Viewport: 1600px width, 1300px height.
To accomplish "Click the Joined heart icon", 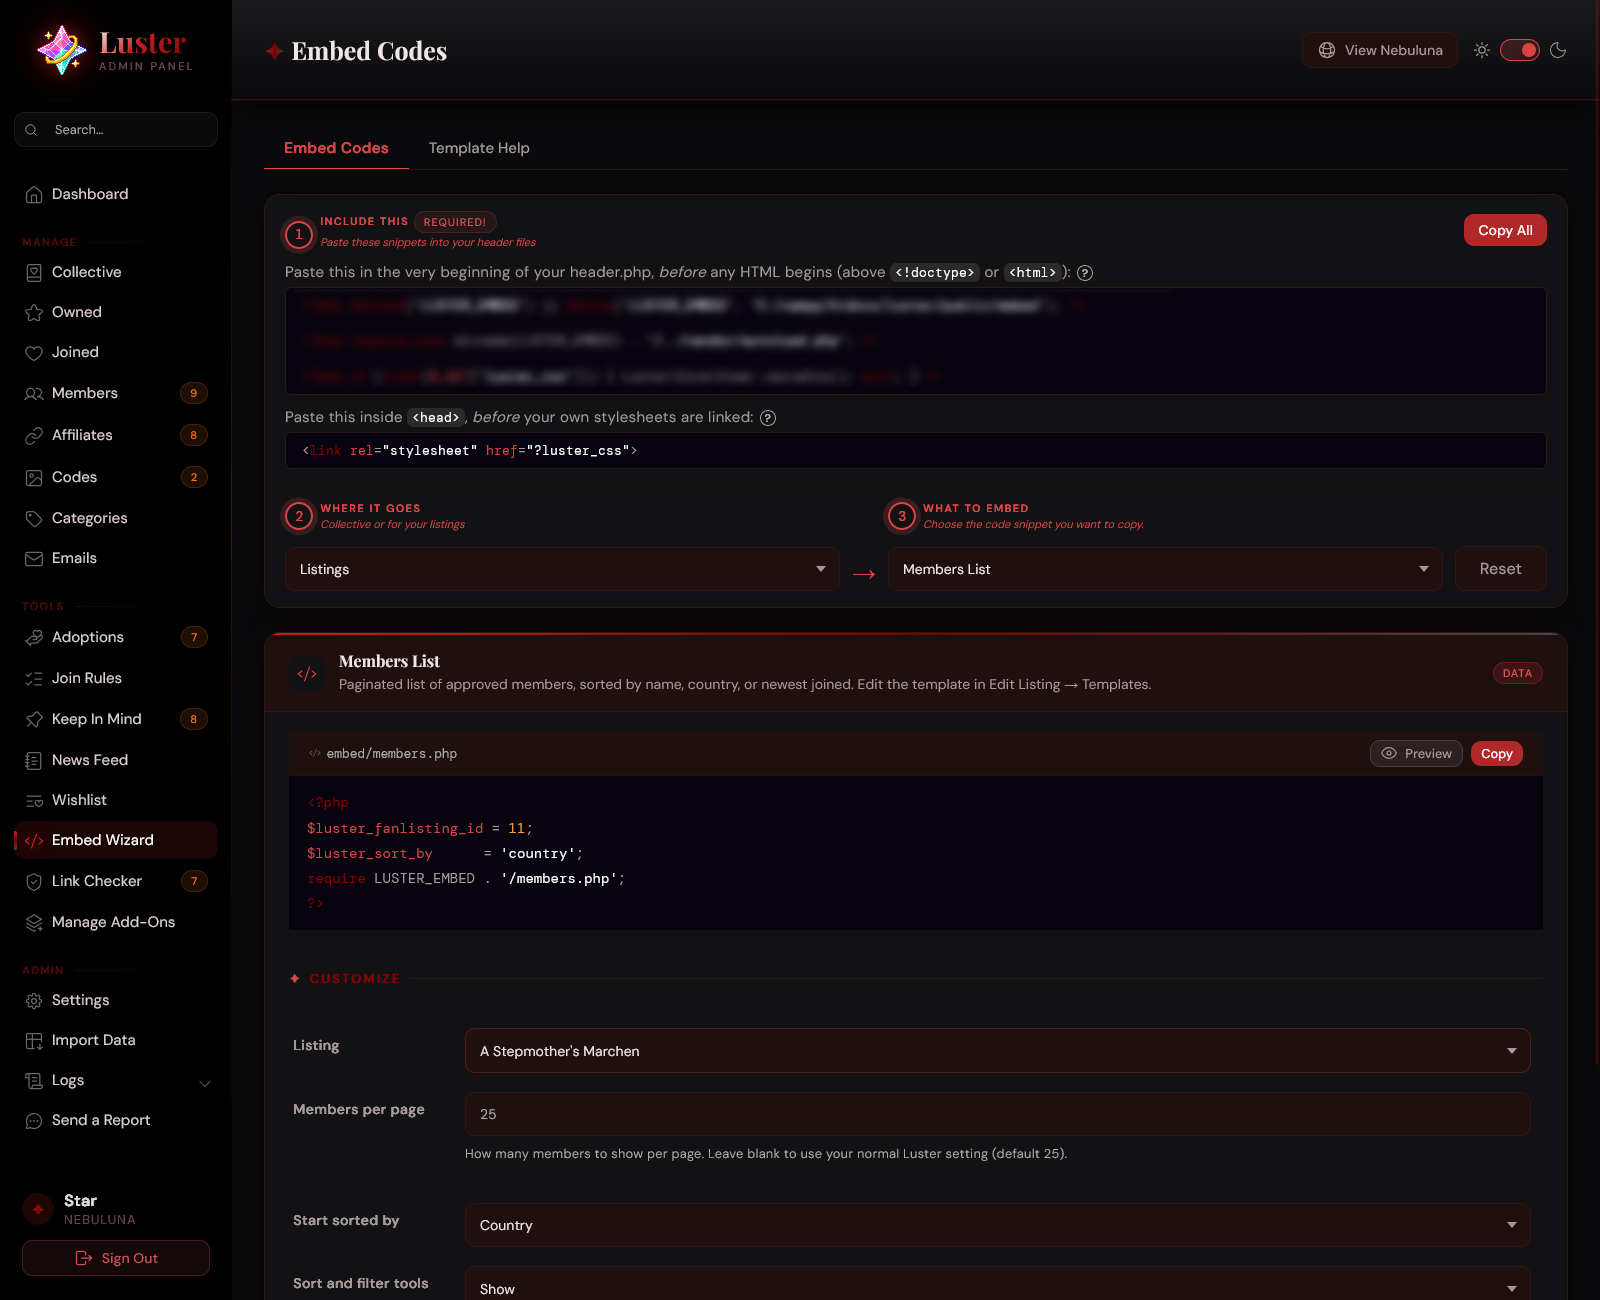I will coord(34,352).
